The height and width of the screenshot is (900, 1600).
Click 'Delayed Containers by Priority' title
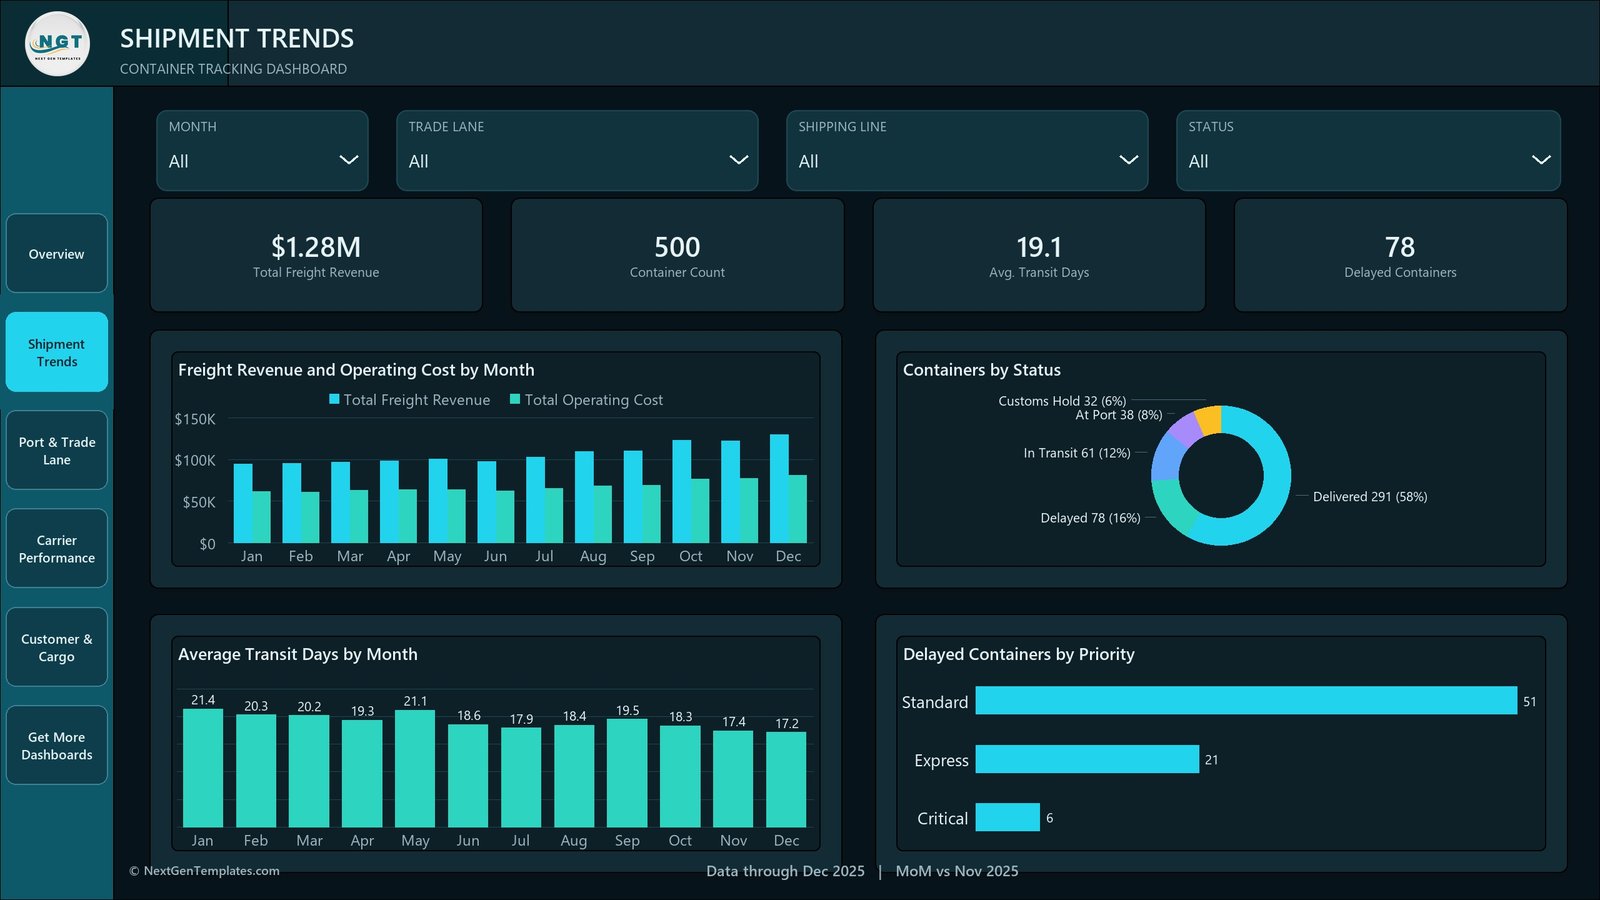click(1019, 654)
